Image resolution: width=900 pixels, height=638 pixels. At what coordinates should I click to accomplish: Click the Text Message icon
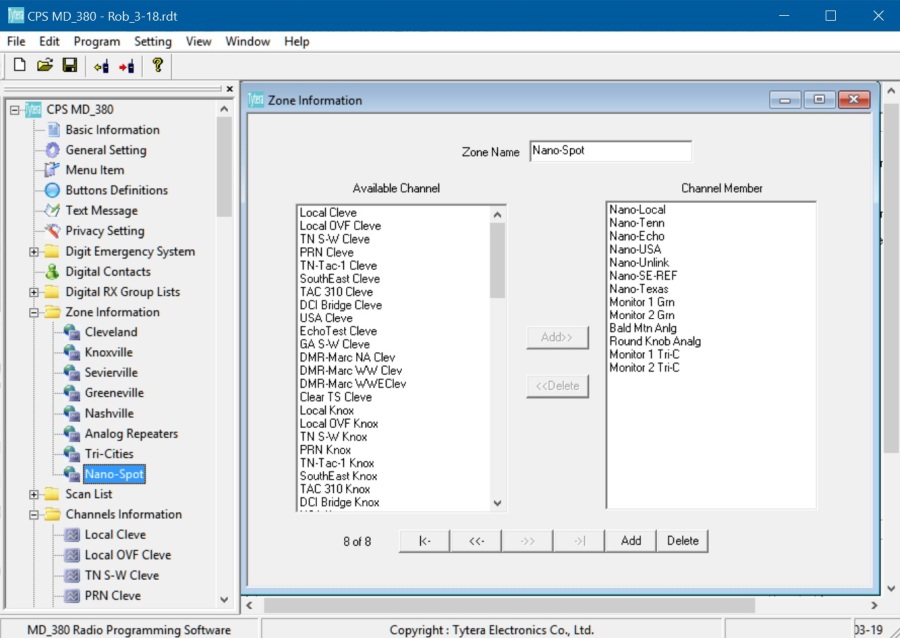pos(52,210)
